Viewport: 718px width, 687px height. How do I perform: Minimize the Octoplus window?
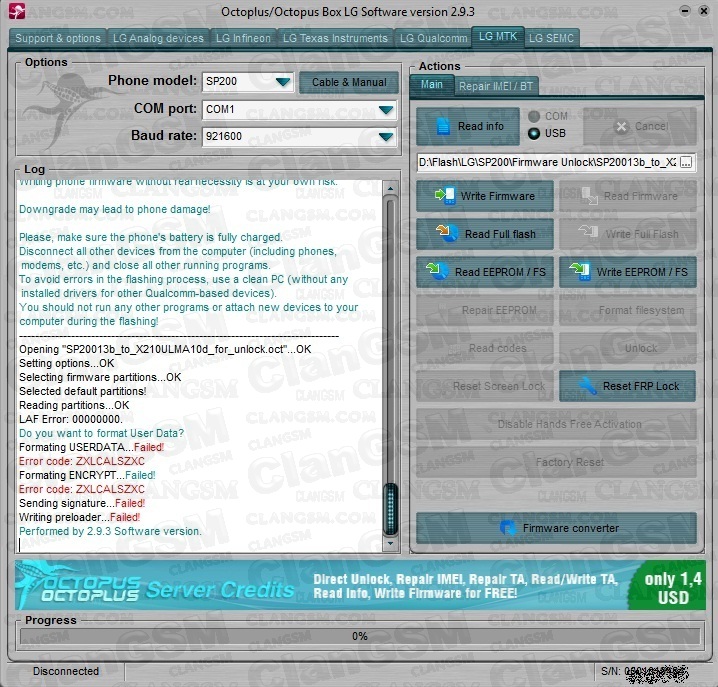[685, 11]
